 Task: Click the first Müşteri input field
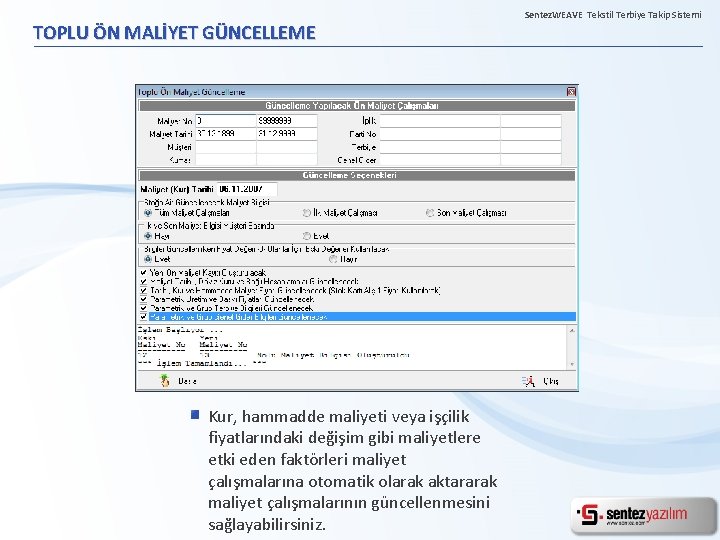click(x=225, y=147)
